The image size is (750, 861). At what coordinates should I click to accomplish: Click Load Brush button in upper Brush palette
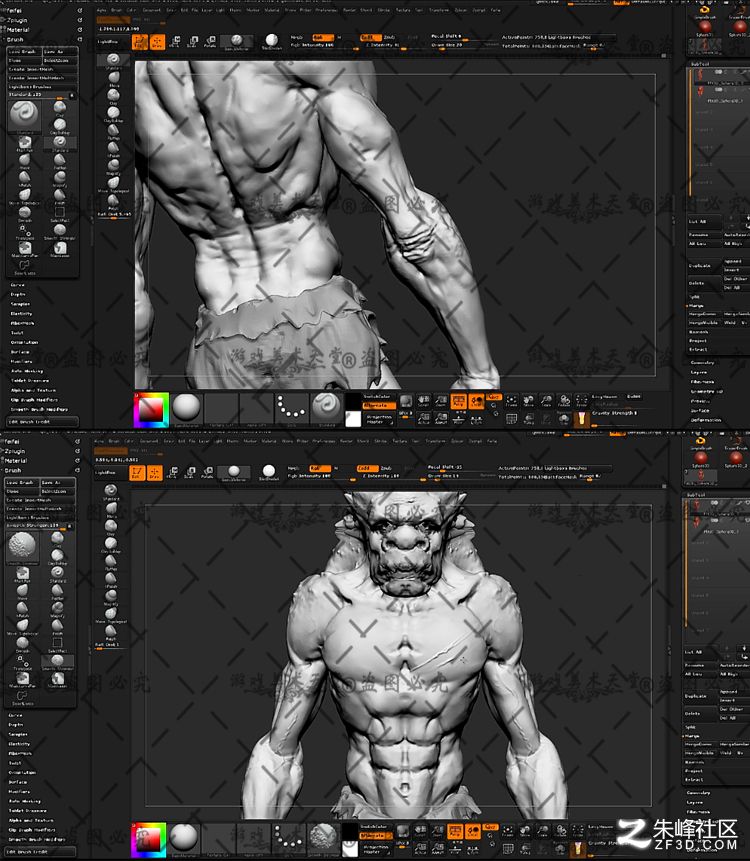(x=24, y=52)
